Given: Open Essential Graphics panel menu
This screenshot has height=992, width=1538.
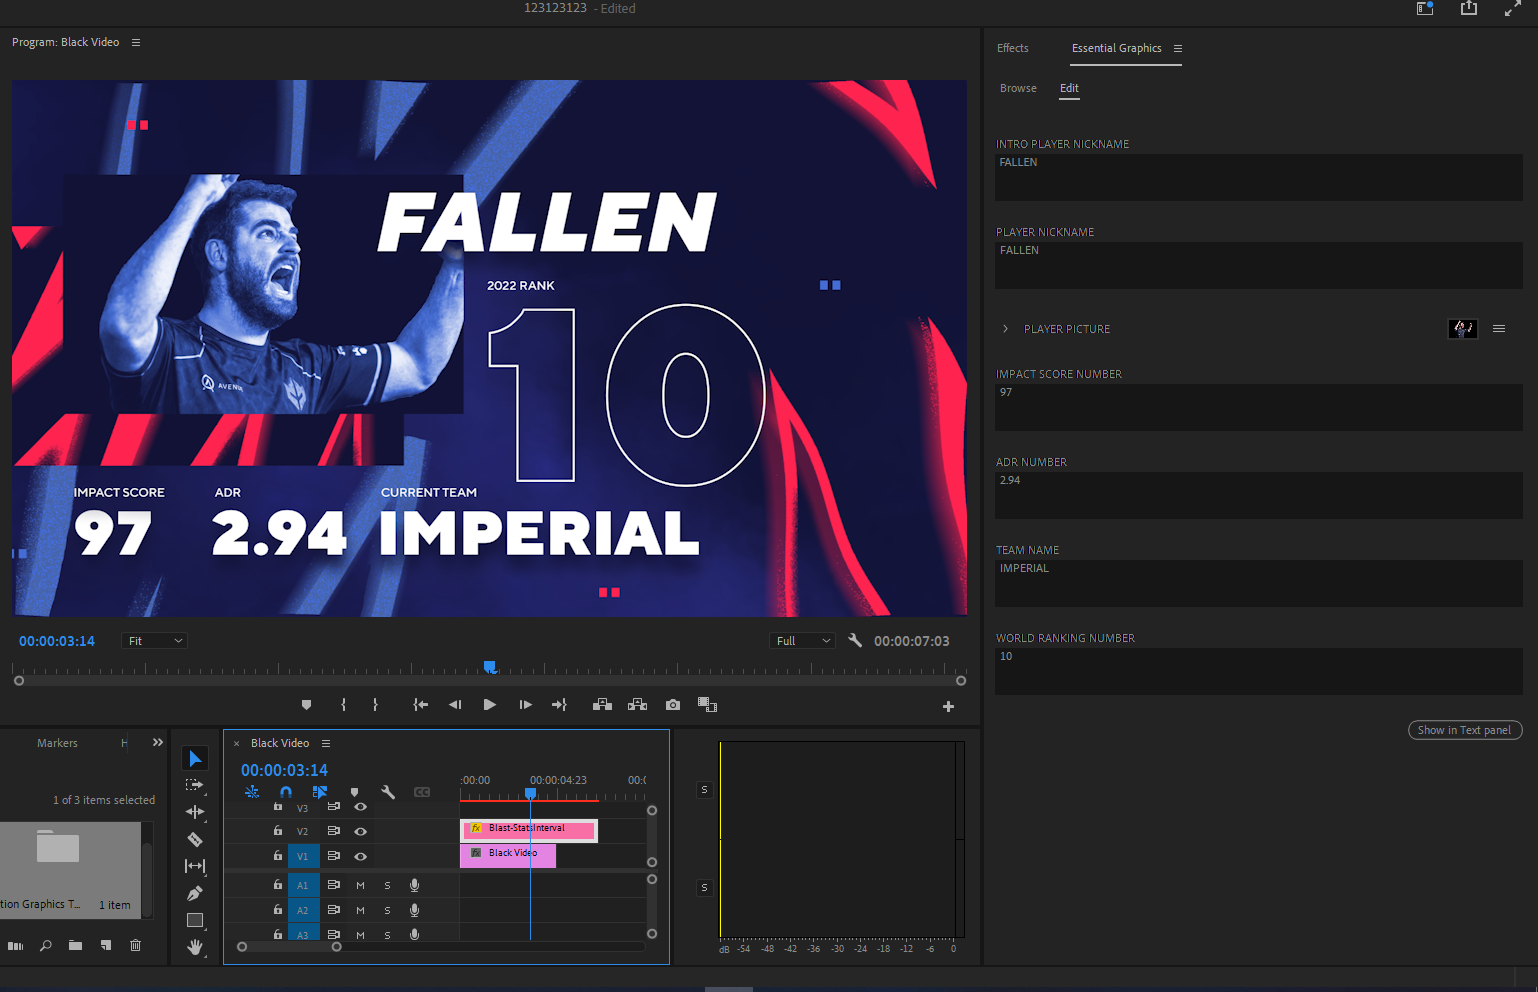Looking at the screenshot, I should 1178,48.
